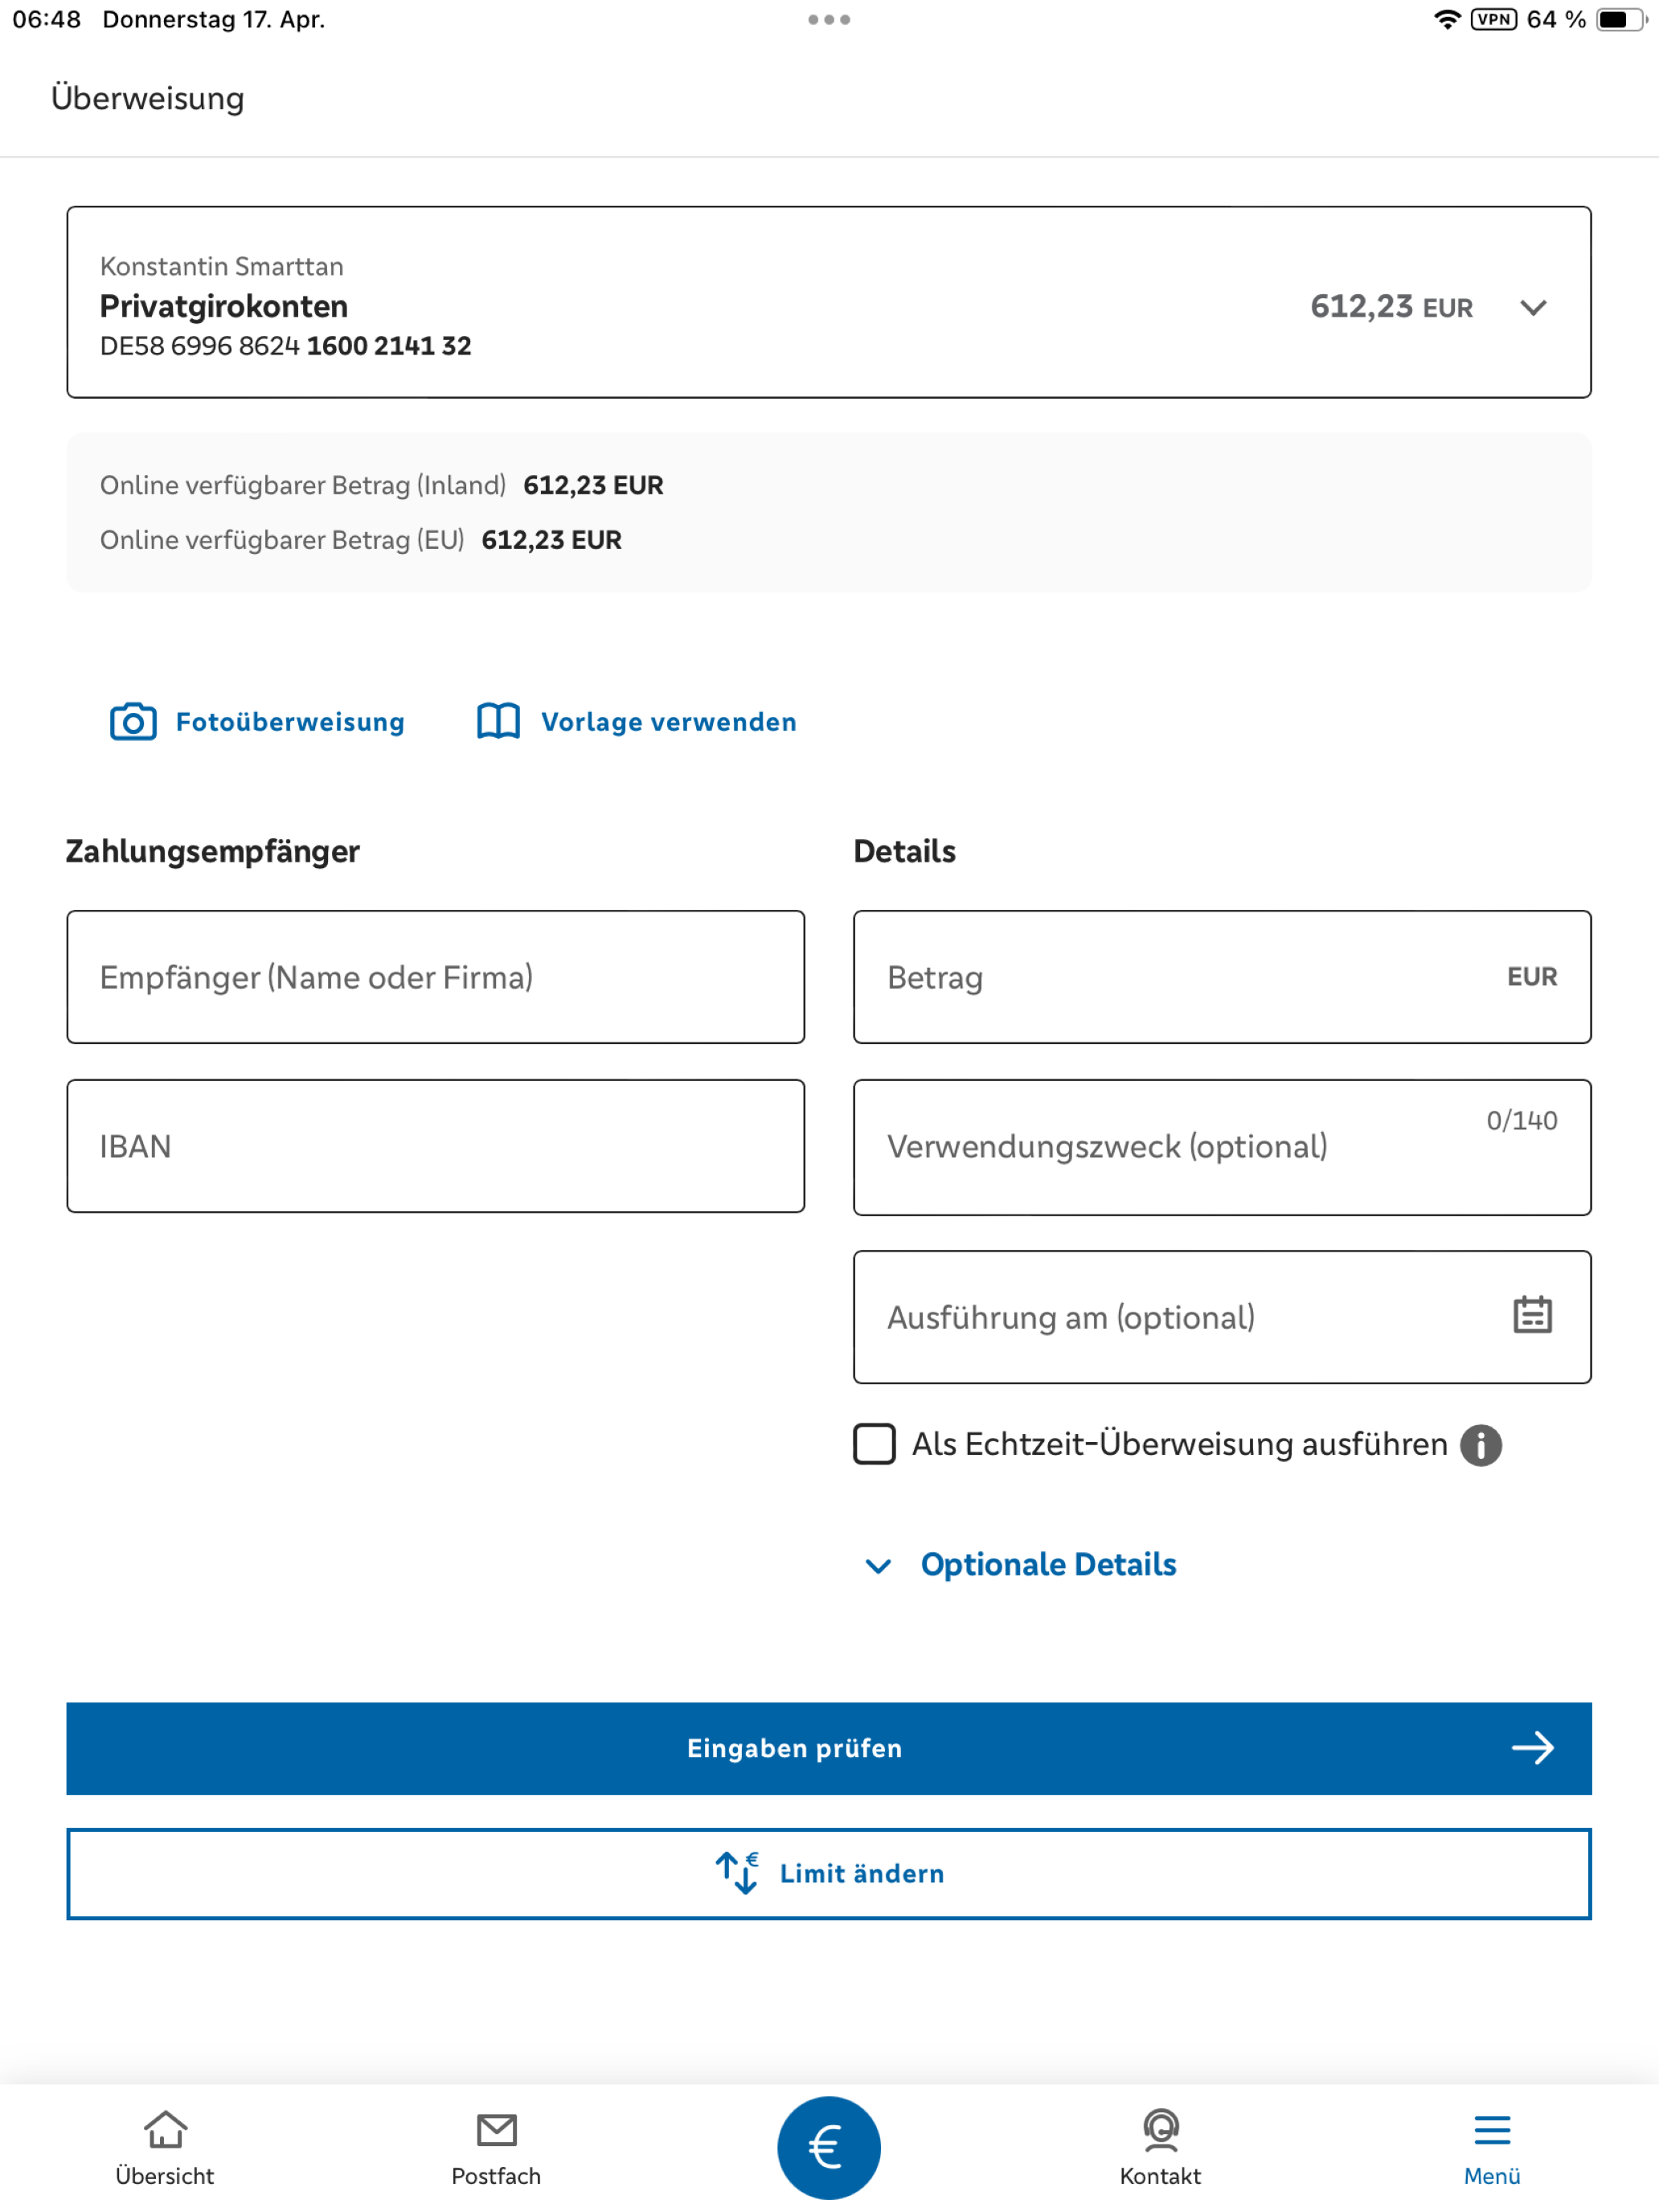Viewport: 1659px width, 2212px height.
Task: Enable Als Echtzeit-Überweisung ausführen checkbox
Action: (x=874, y=1444)
